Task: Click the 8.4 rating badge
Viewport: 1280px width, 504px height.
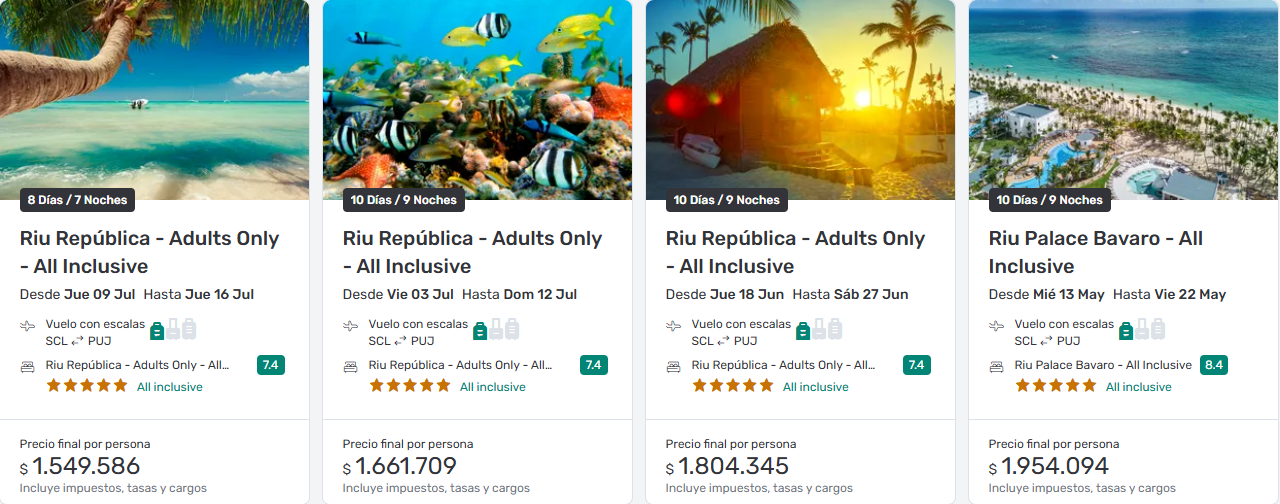Action: (1215, 365)
